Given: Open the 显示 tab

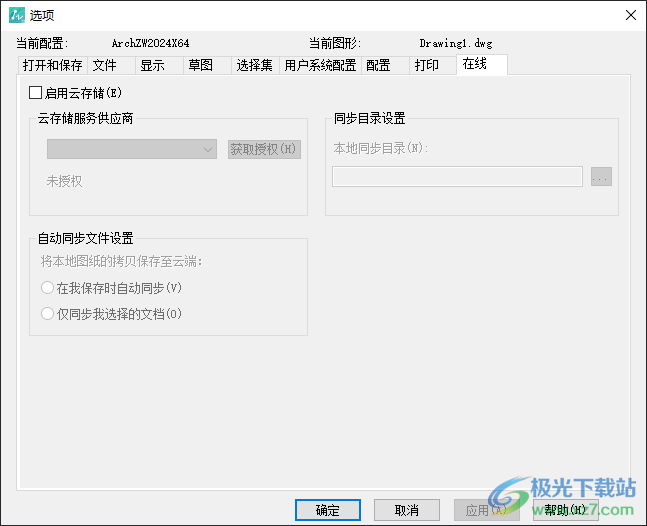Looking at the screenshot, I should pyautogui.click(x=159, y=65).
